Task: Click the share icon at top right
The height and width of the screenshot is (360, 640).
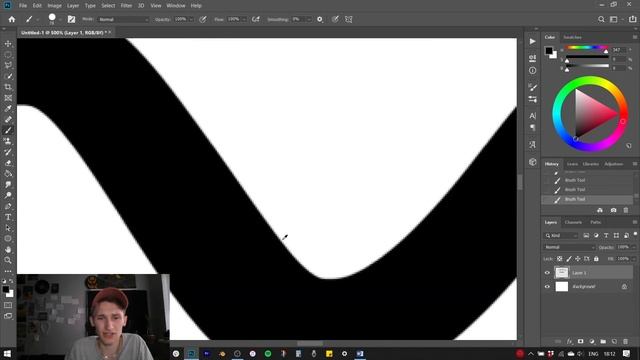Action: pyautogui.click(x=632, y=19)
